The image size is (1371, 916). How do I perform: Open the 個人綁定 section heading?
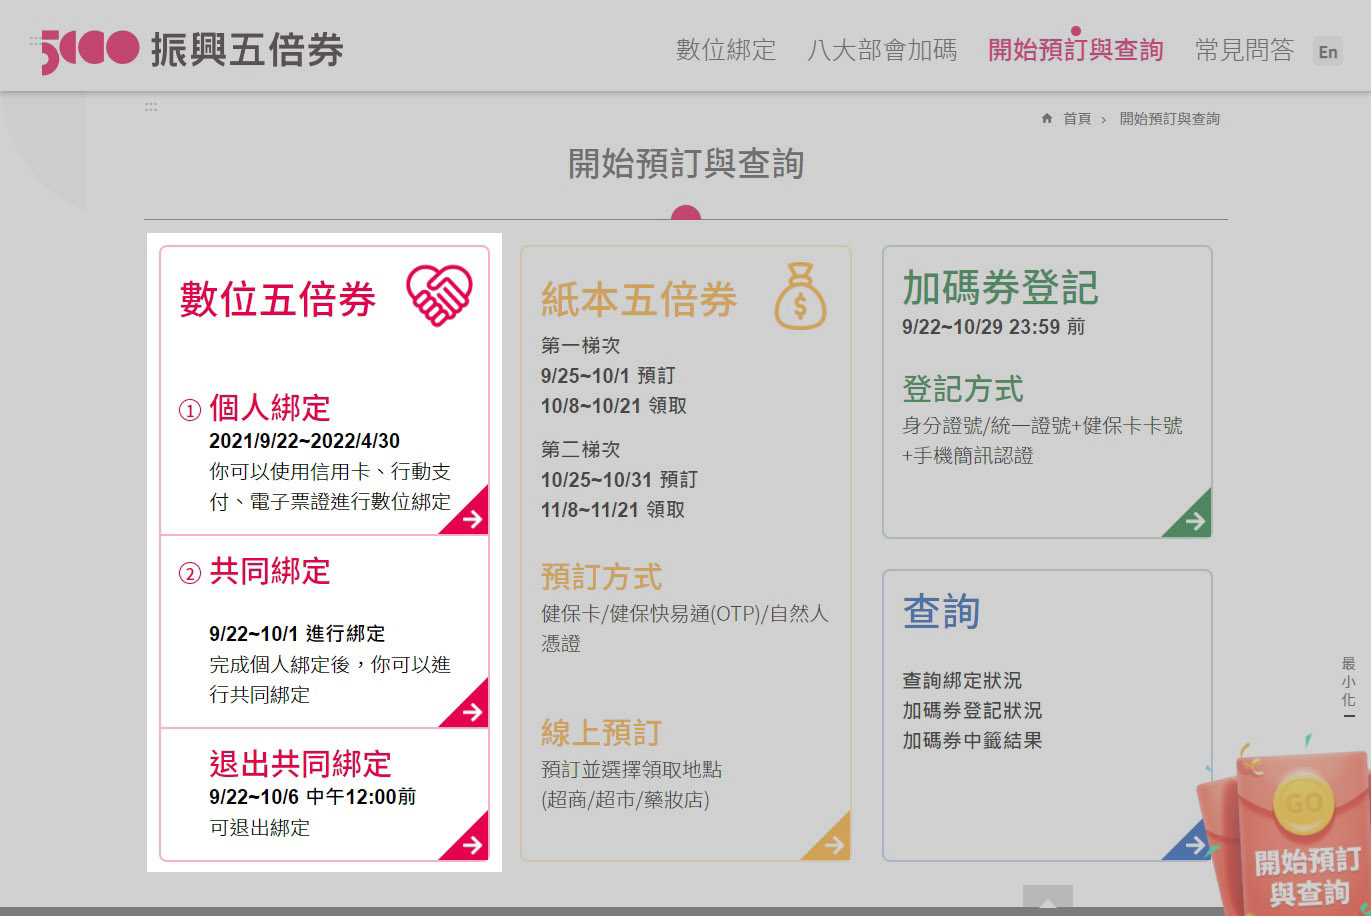pyautogui.click(x=270, y=408)
